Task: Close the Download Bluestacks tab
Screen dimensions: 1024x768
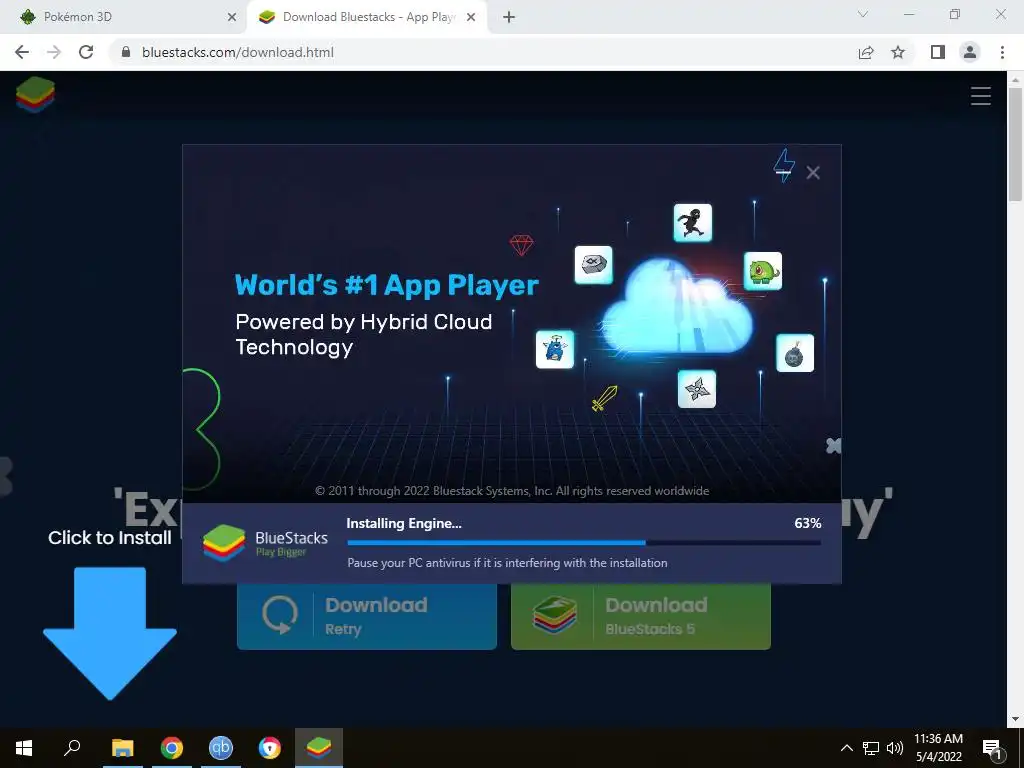Action: tap(471, 17)
